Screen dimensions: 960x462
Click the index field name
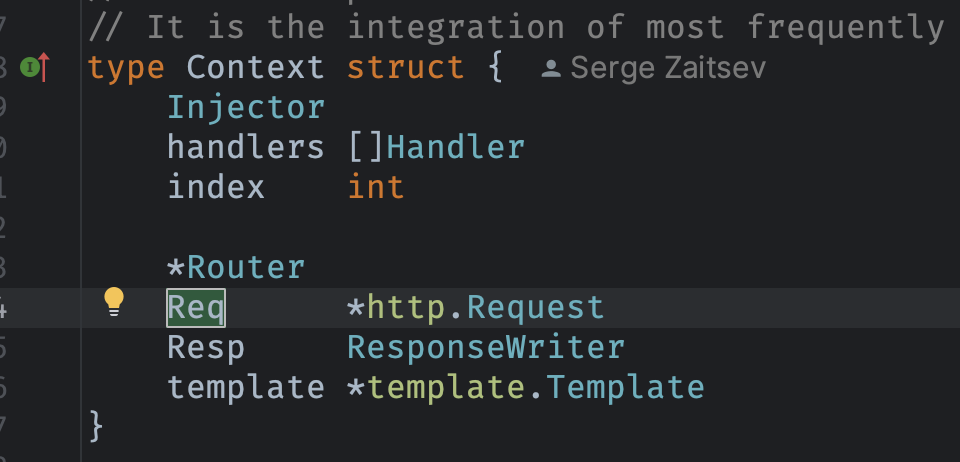216,187
